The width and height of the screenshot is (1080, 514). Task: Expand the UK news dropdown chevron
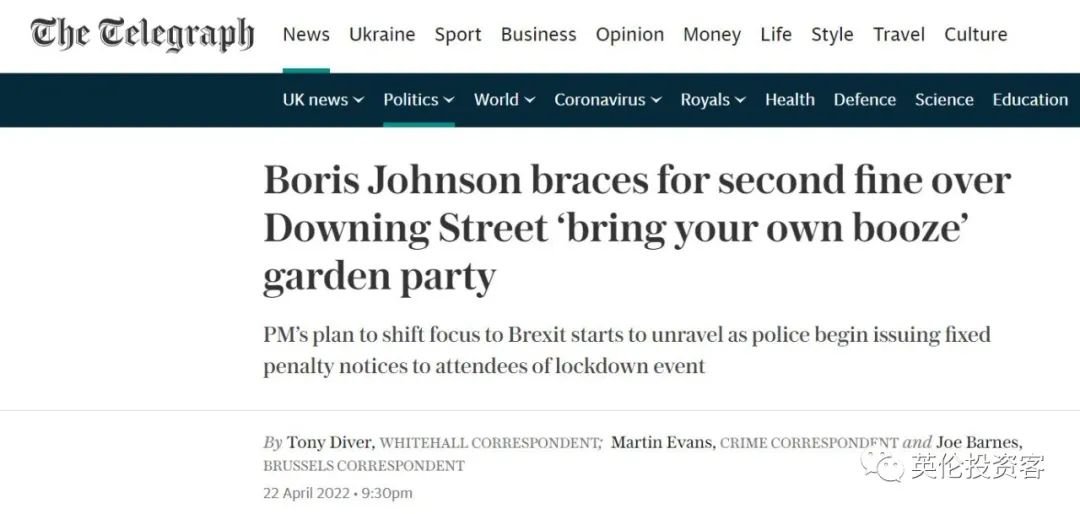point(358,100)
